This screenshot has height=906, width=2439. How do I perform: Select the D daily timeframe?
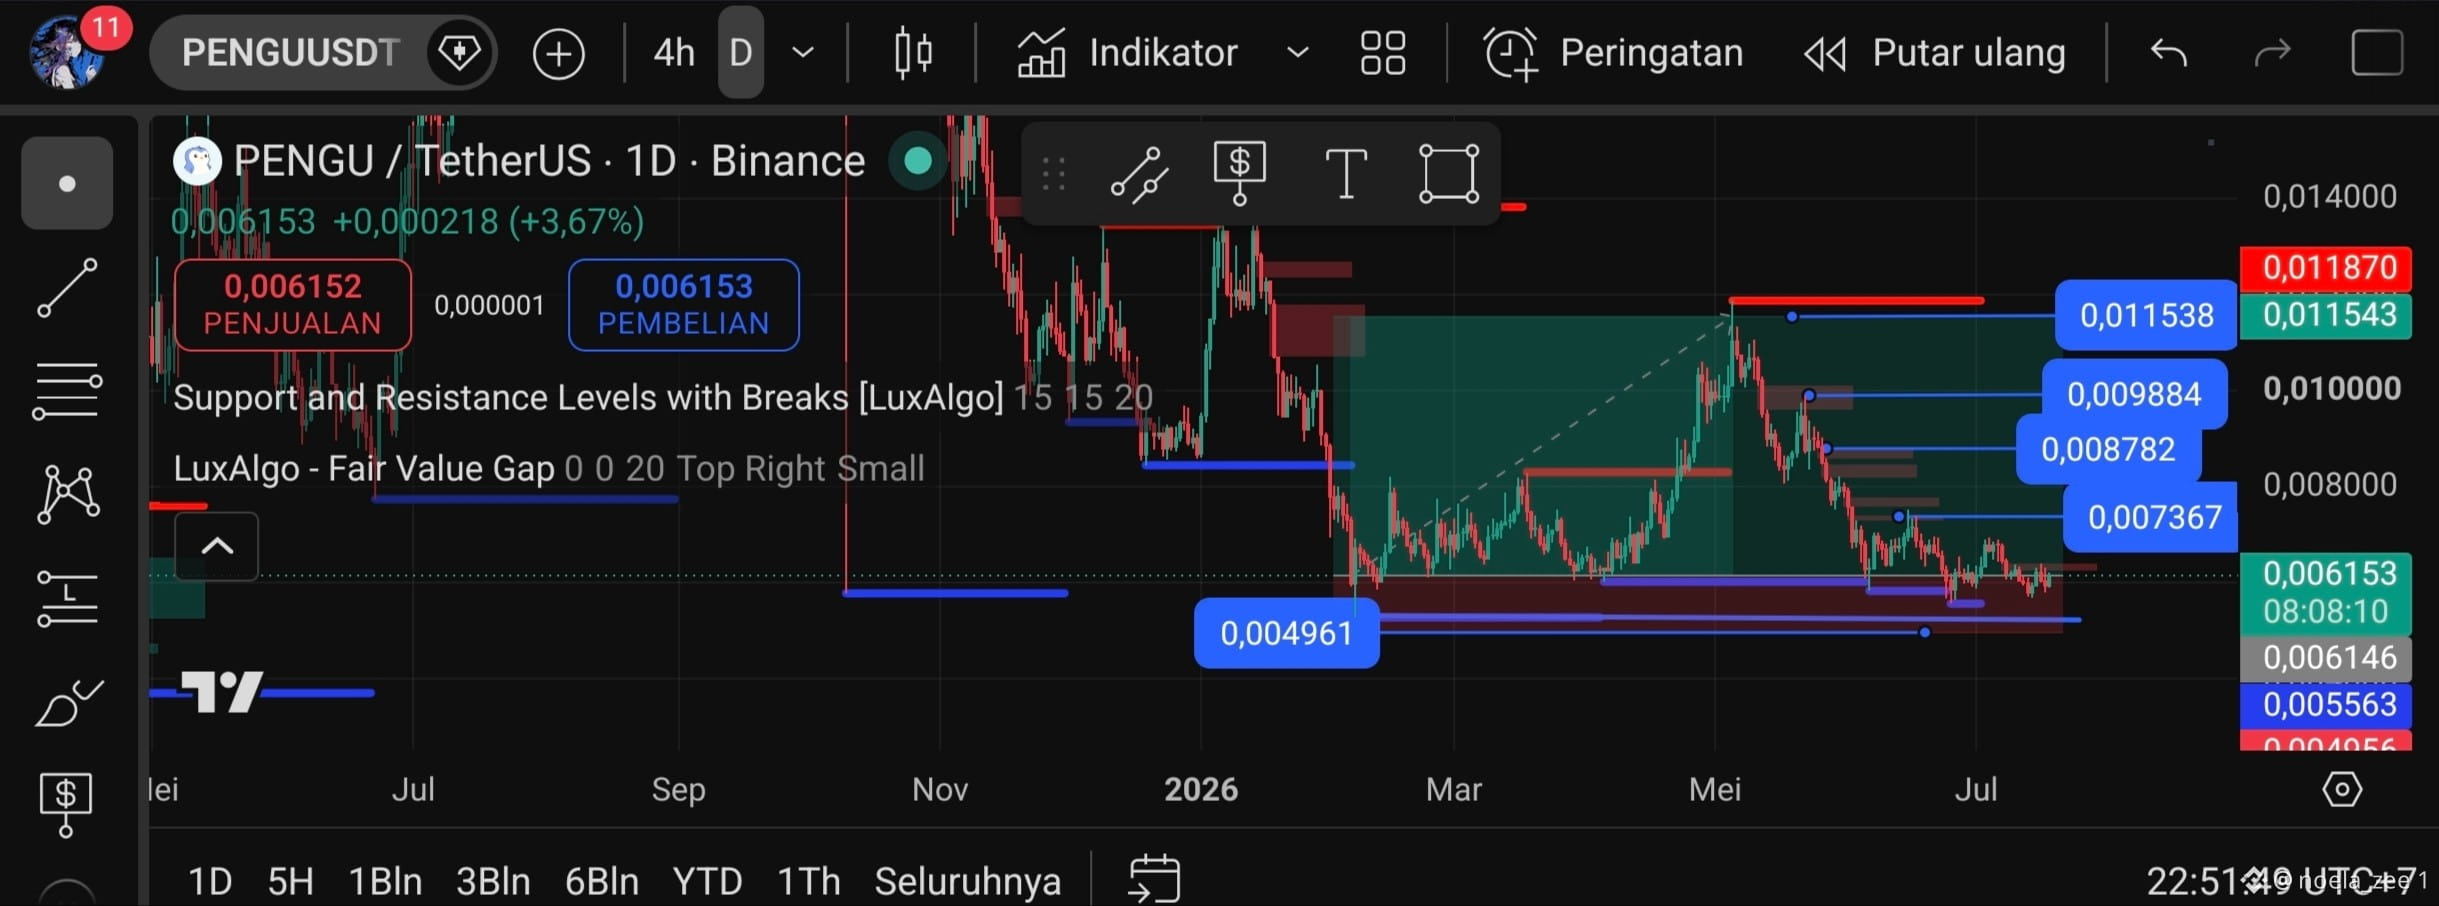coord(741,52)
